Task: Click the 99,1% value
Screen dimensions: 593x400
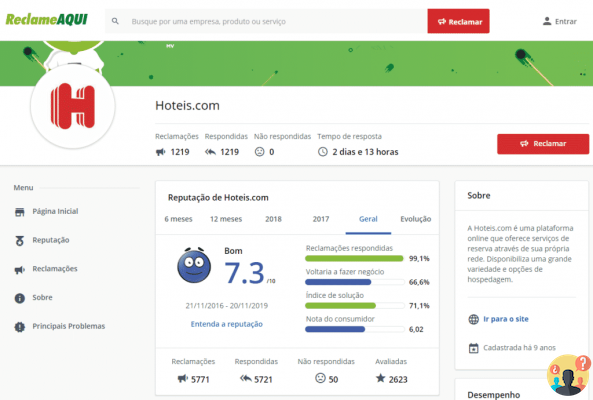Action: [419, 259]
